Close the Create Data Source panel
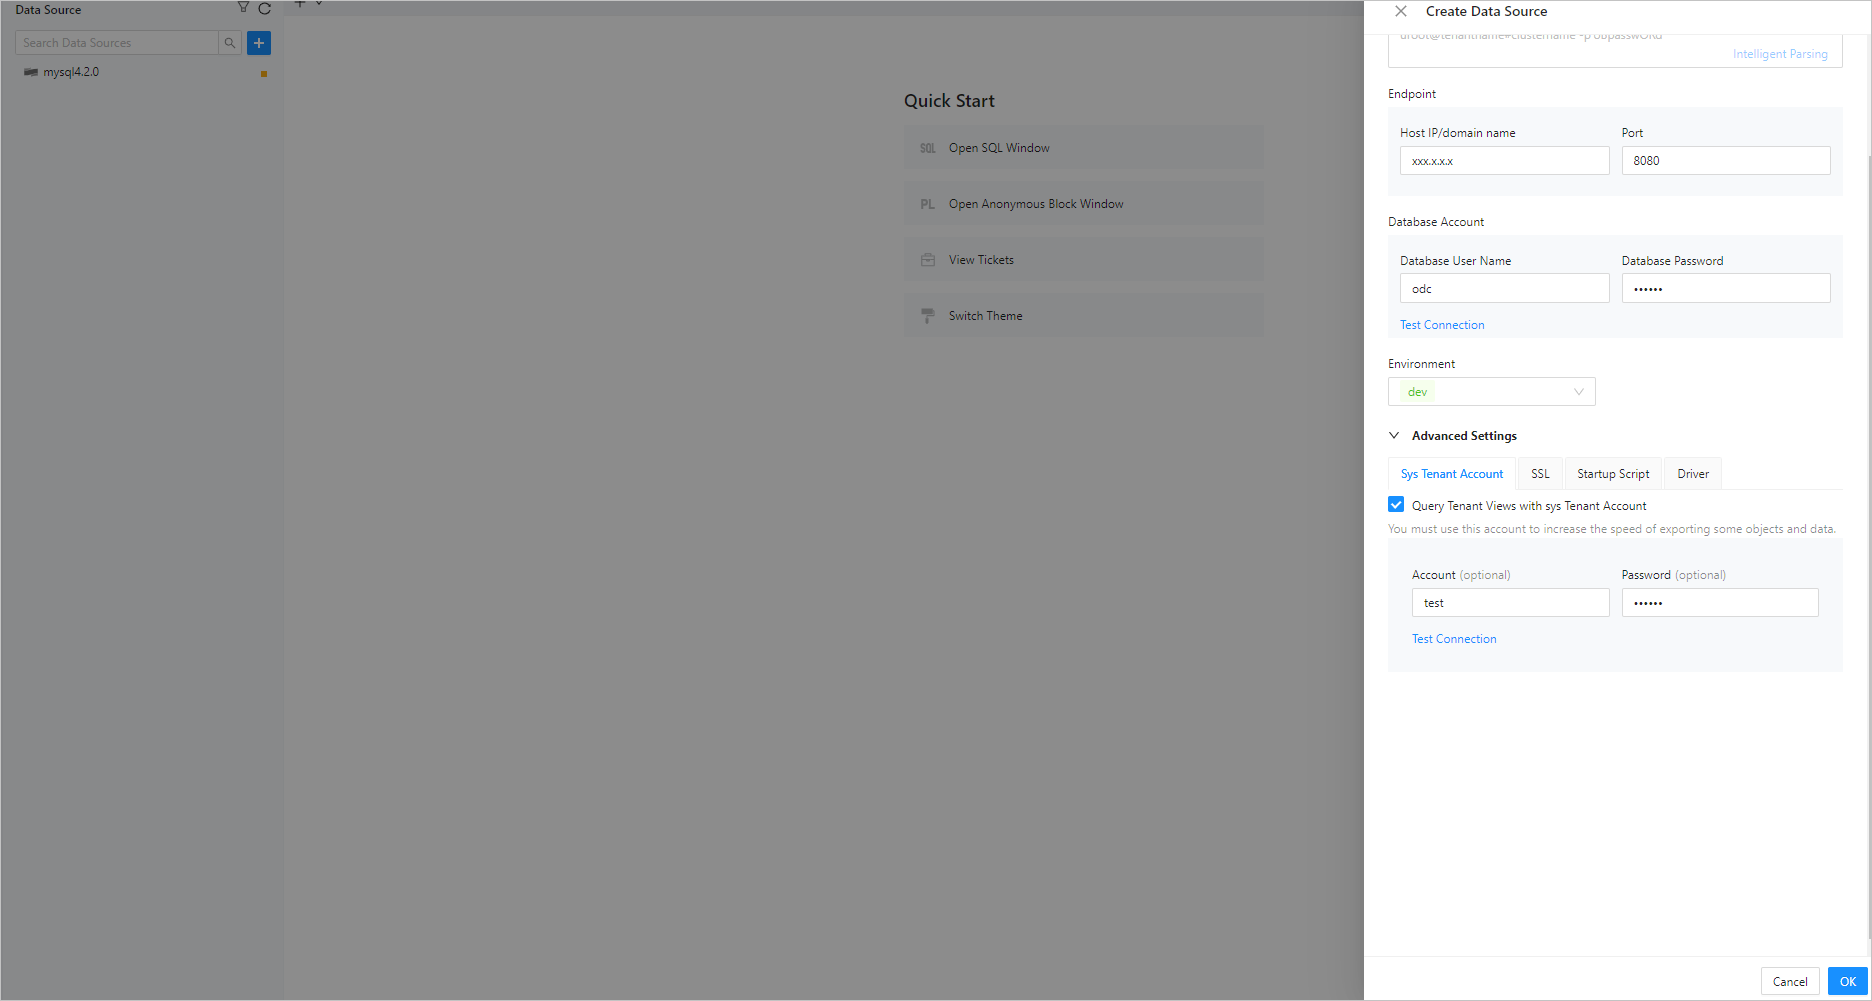The image size is (1872, 1001). [x=1401, y=11]
